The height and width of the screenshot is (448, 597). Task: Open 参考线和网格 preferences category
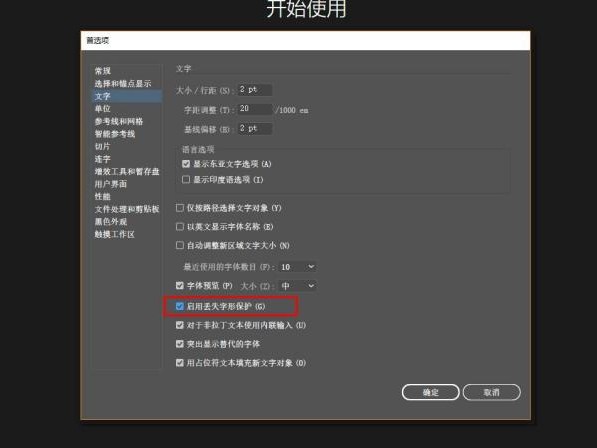pyautogui.click(x=119, y=121)
